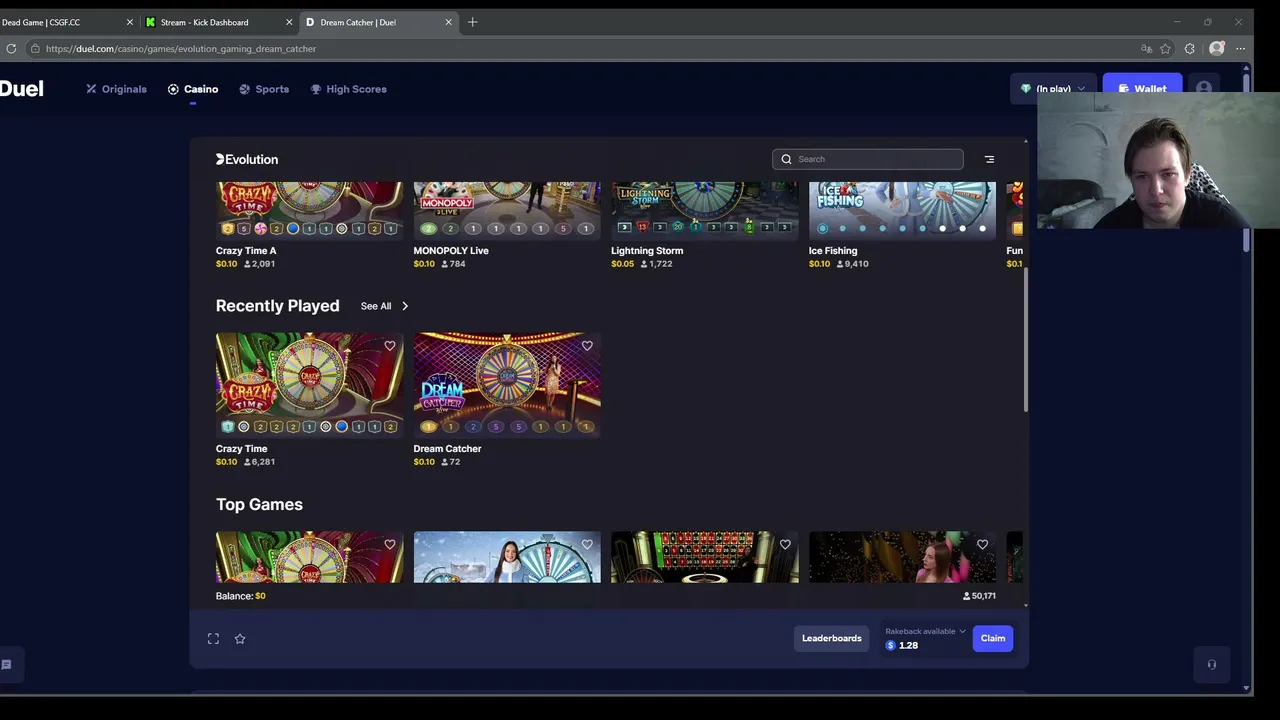The image size is (1280, 720).
Task: Click the Balance: $0 text
Action: click(x=240, y=596)
